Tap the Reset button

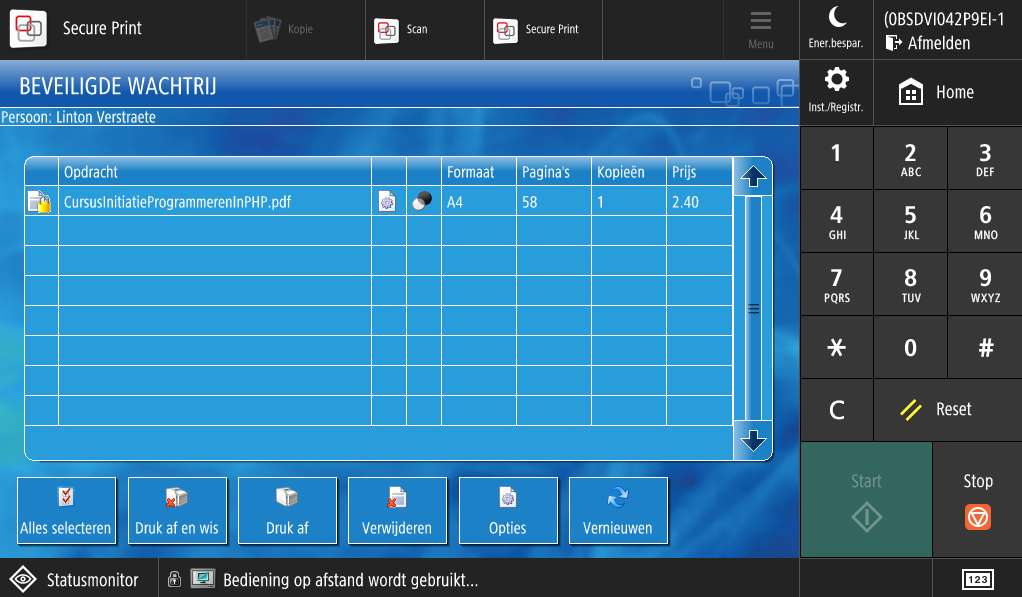click(948, 410)
